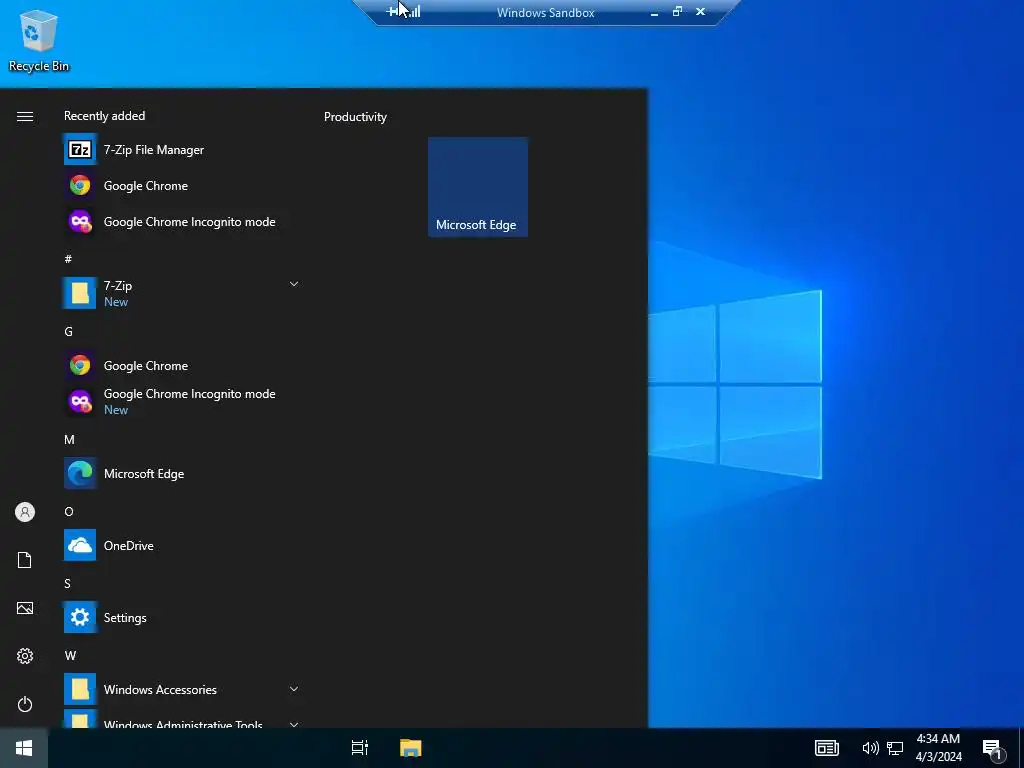
Task: Expand the Windows Accessories chevron
Action: coord(294,689)
